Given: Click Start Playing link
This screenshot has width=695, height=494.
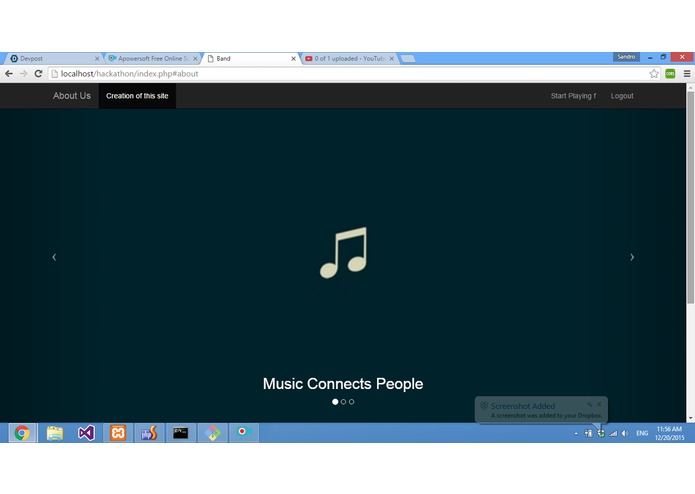Looking at the screenshot, I should pyautogui.click(x=573, y=96).
